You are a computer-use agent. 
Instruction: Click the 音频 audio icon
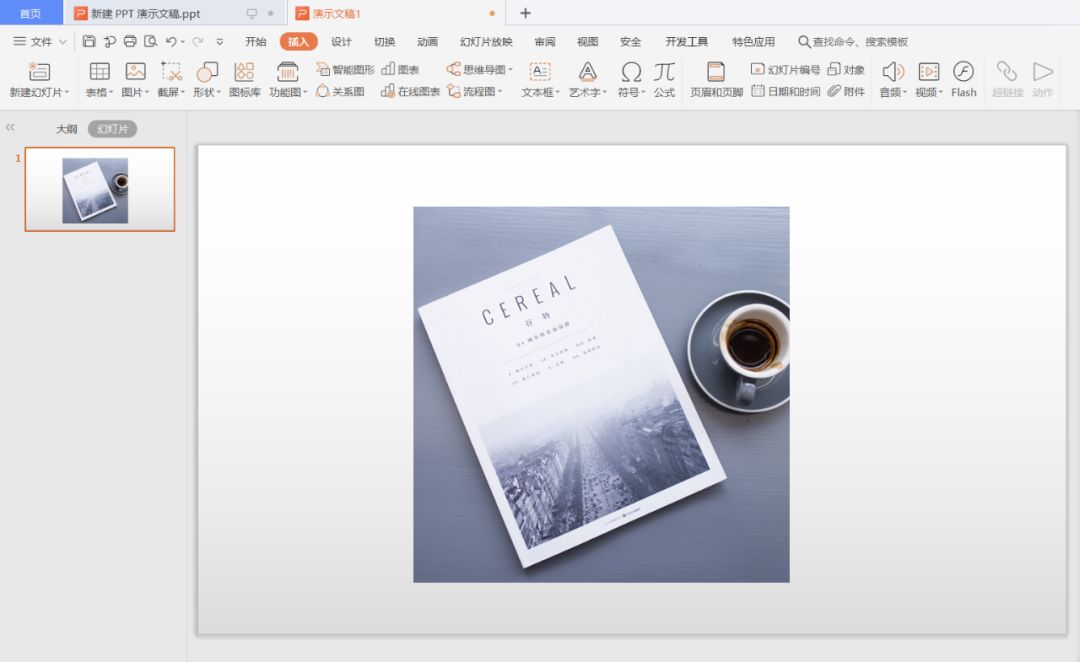tap(893, 72)
